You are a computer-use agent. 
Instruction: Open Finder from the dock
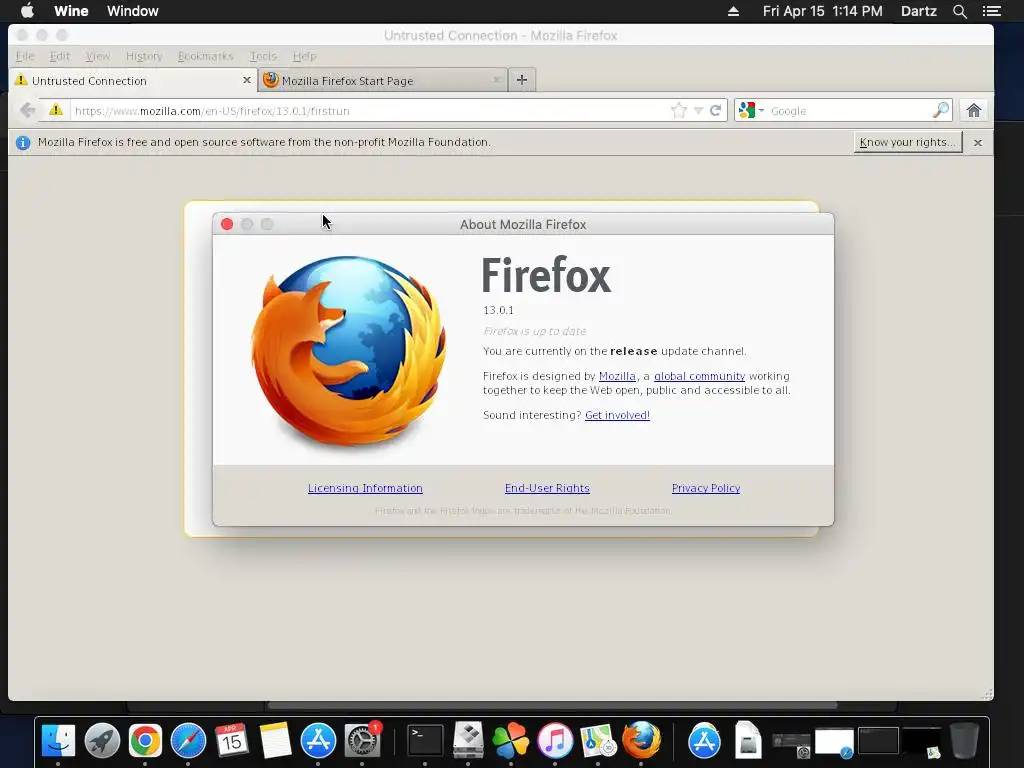58,741
